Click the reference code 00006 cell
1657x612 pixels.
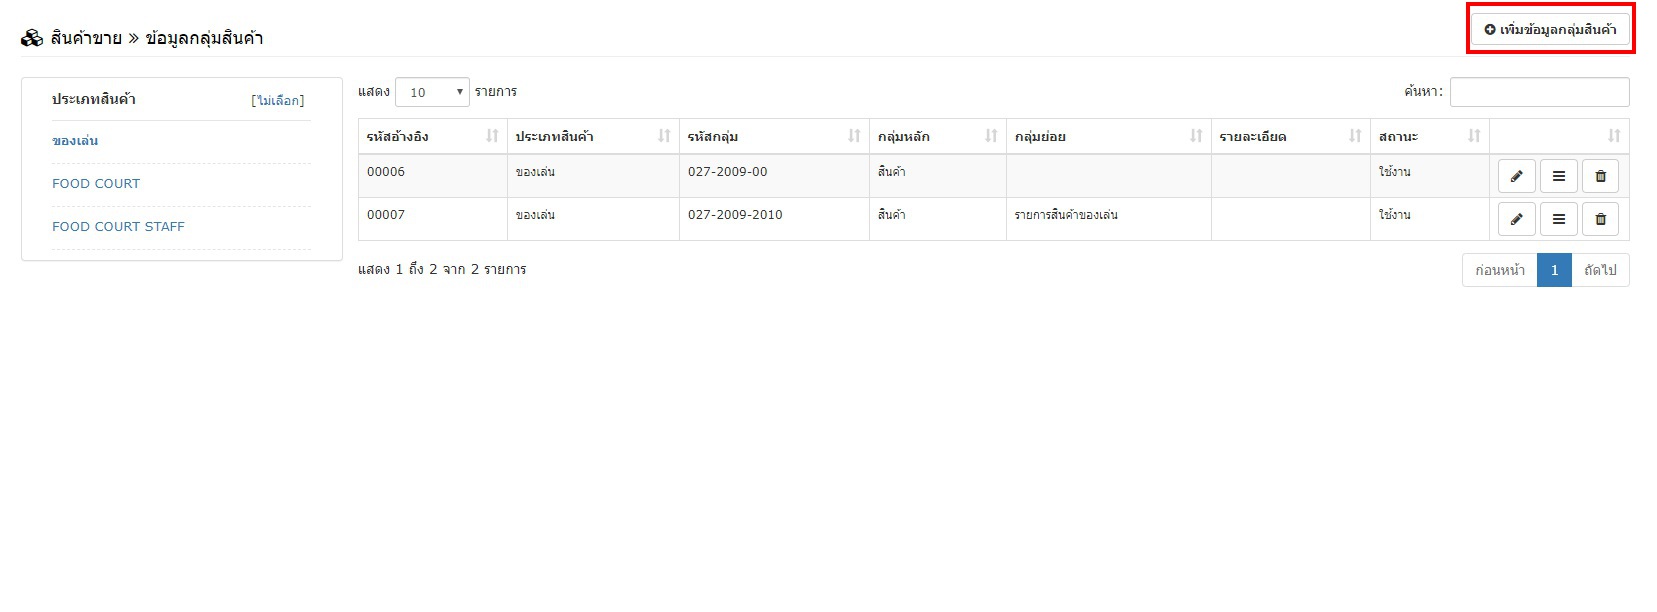point(433,176)
